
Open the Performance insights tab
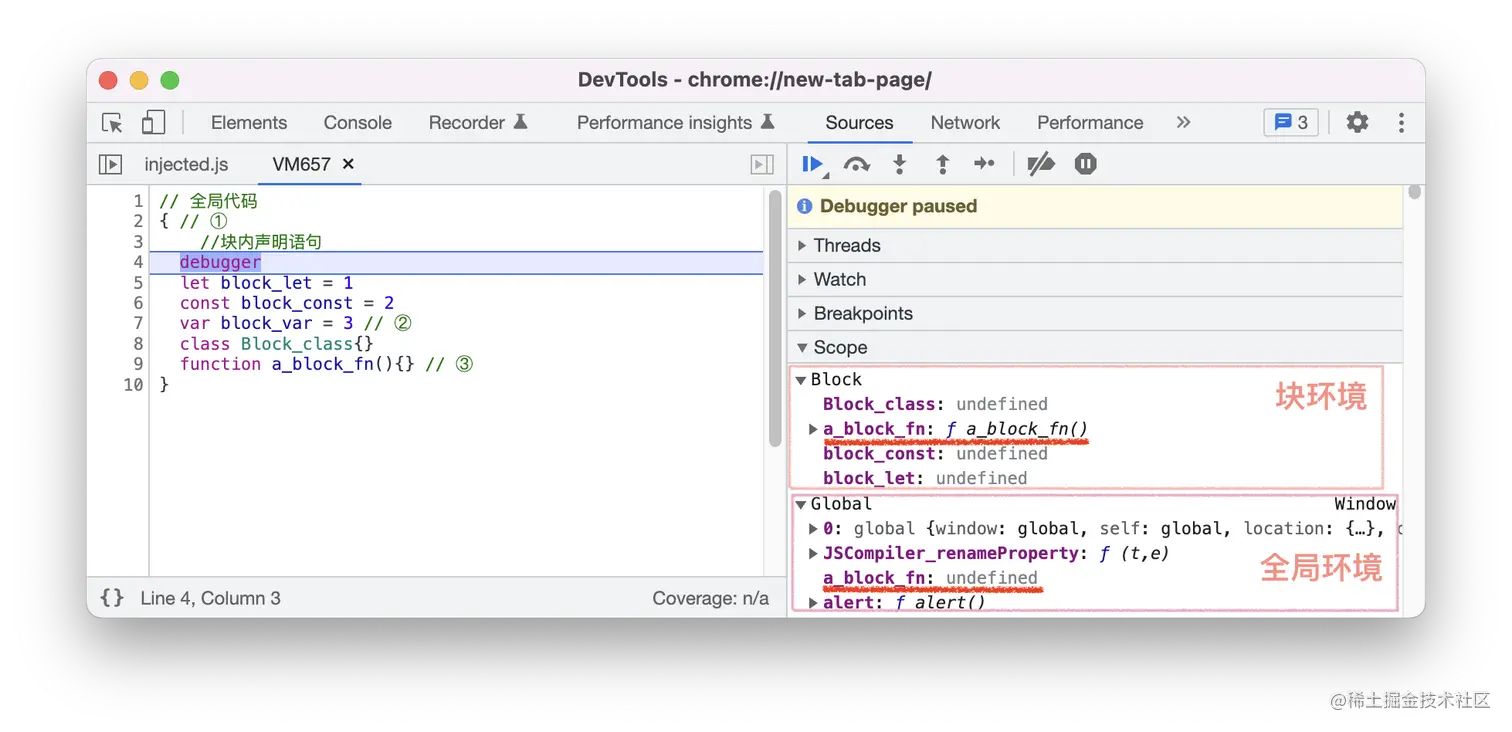pyautogui.click(x=676, y=122)
